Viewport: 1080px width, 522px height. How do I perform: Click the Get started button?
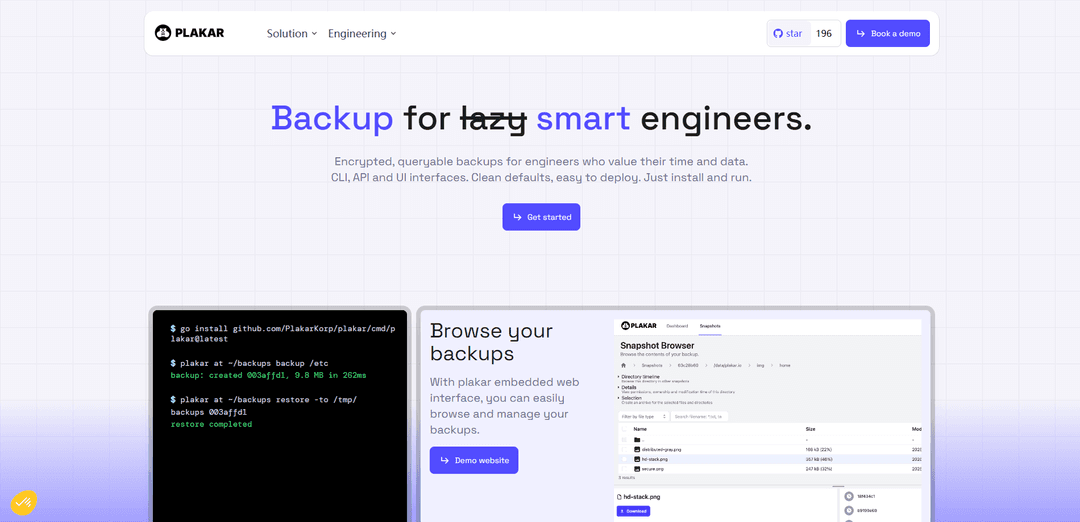tap(541, 217)
